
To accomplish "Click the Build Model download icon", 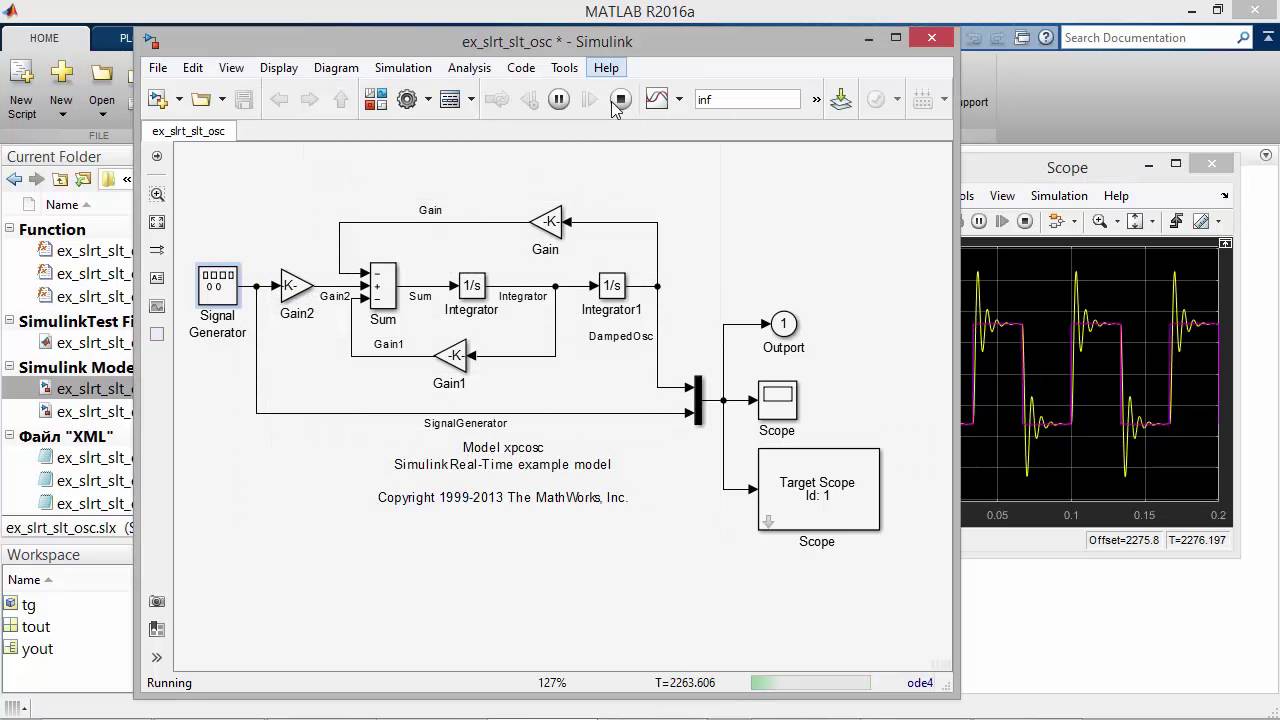I will (841, 99).
